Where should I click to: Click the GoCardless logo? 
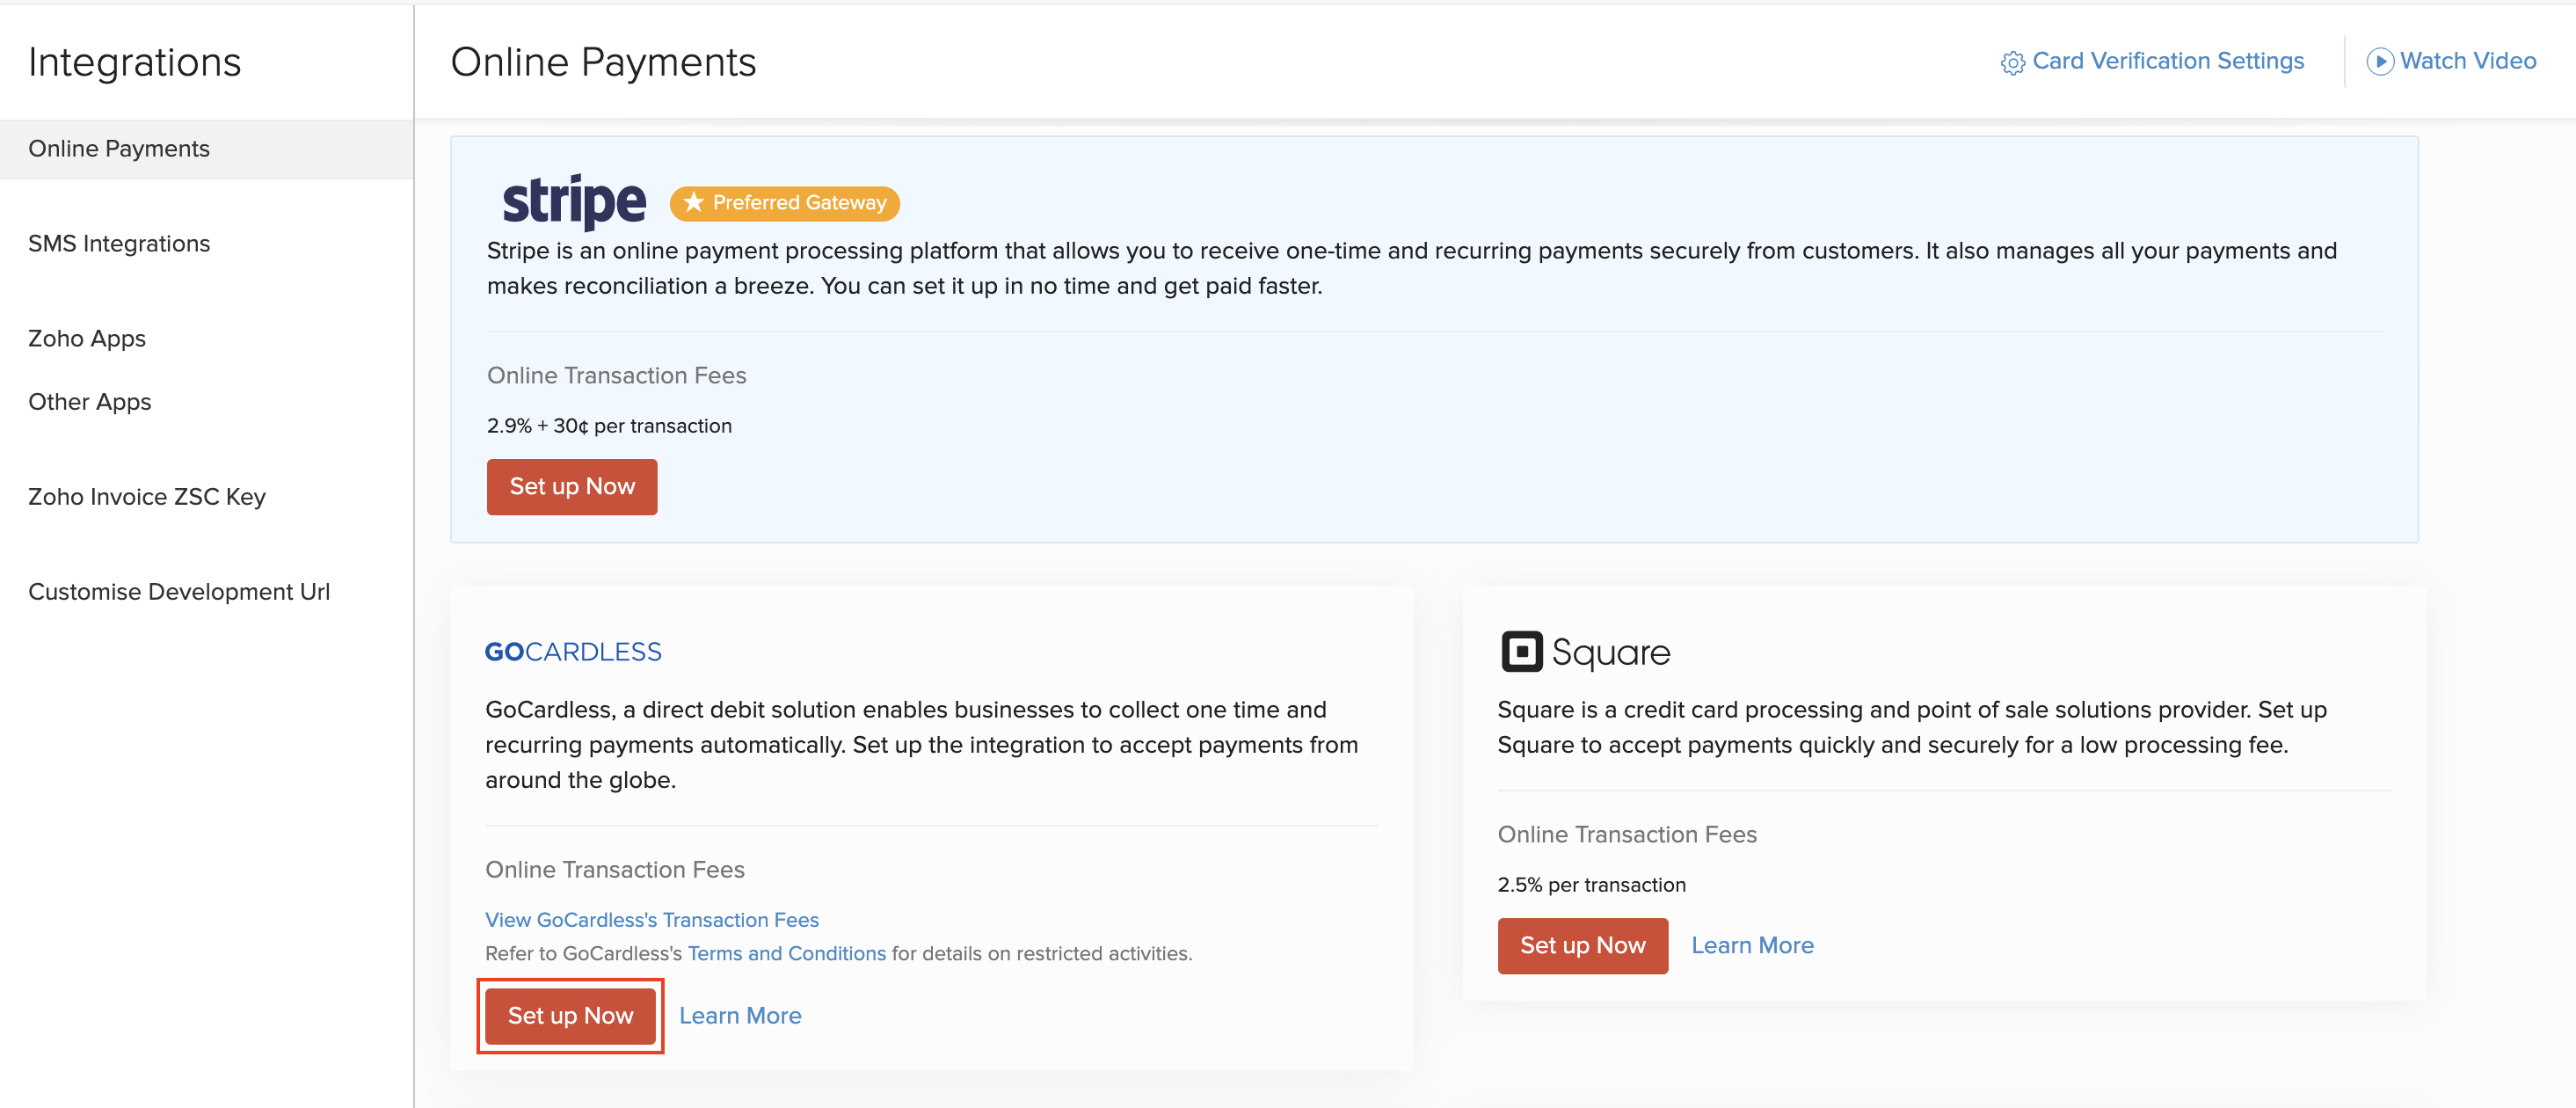(572, 650)
